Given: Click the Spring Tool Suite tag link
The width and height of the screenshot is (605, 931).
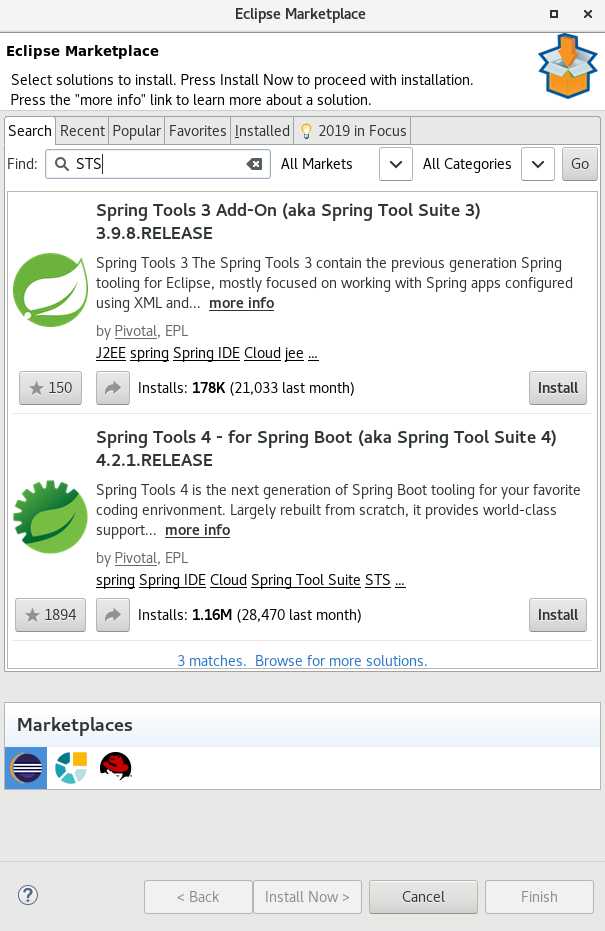Looking at the screenshot, I should tap(306, 580).
